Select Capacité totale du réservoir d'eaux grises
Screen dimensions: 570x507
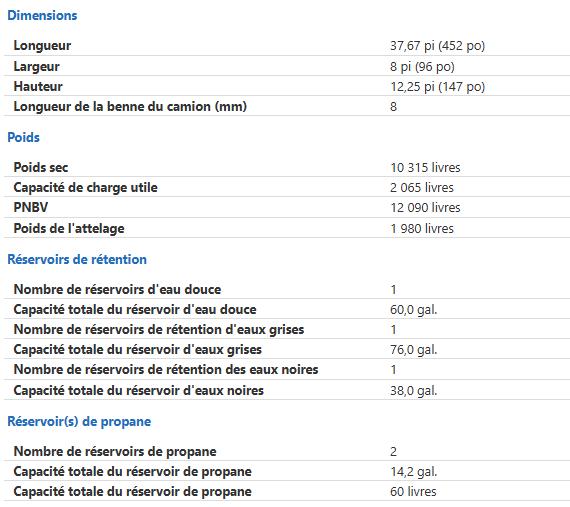coord(137,350)
